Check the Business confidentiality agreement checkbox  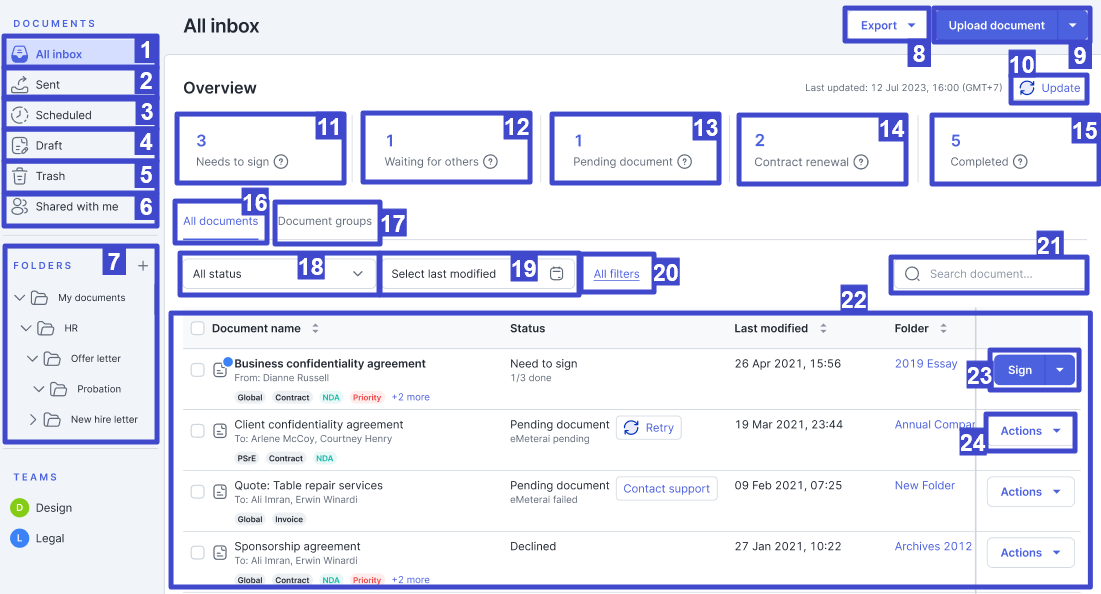[197, 370]
